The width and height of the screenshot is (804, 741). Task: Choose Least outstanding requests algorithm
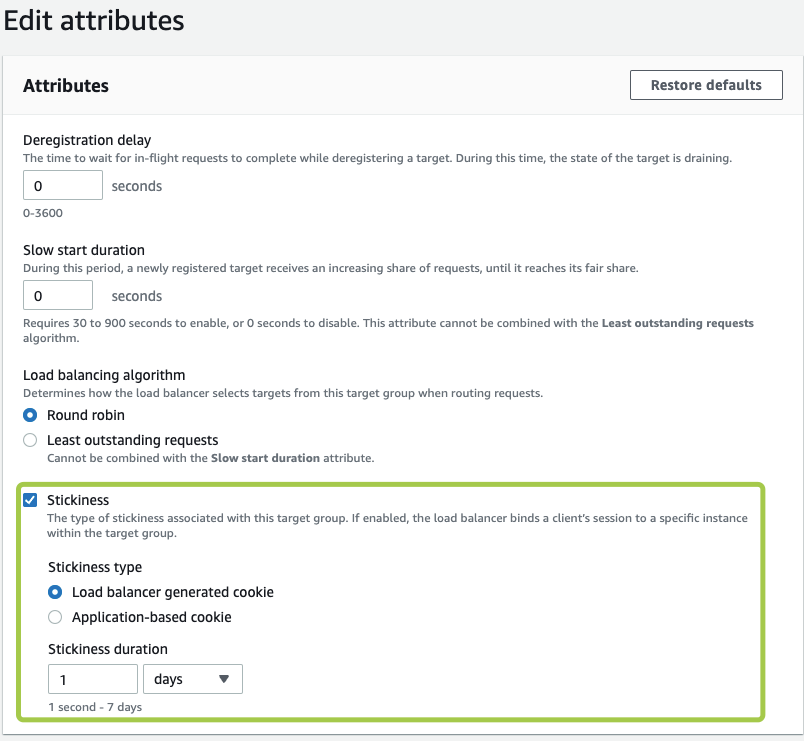31,440
